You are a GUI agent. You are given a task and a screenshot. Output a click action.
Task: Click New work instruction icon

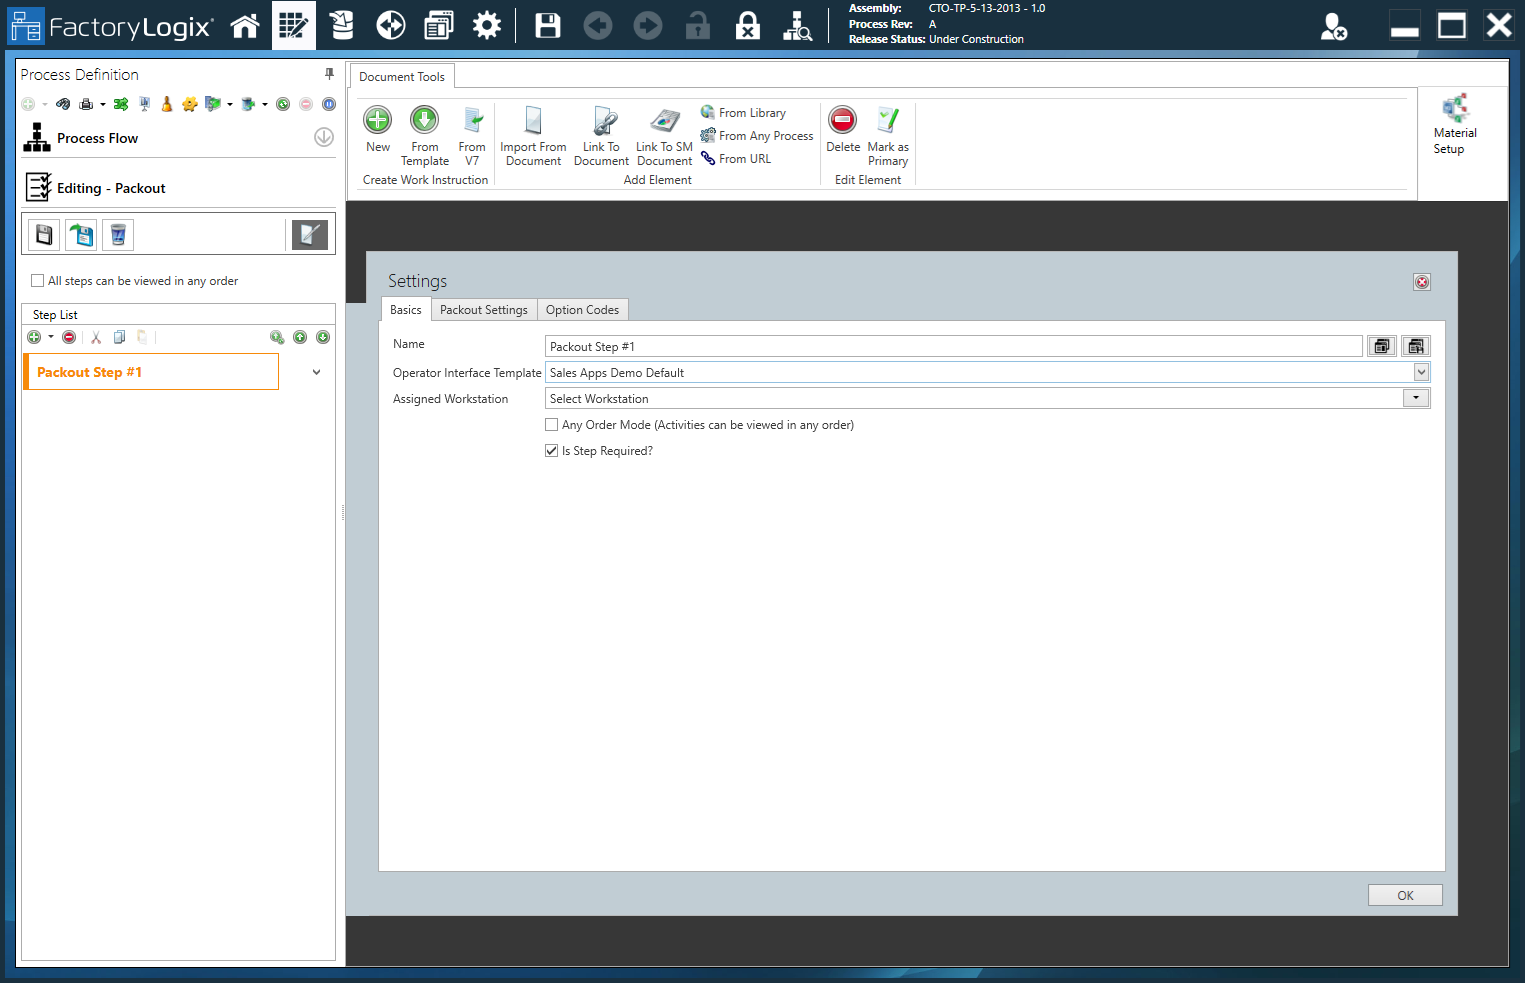pos(378,121)
